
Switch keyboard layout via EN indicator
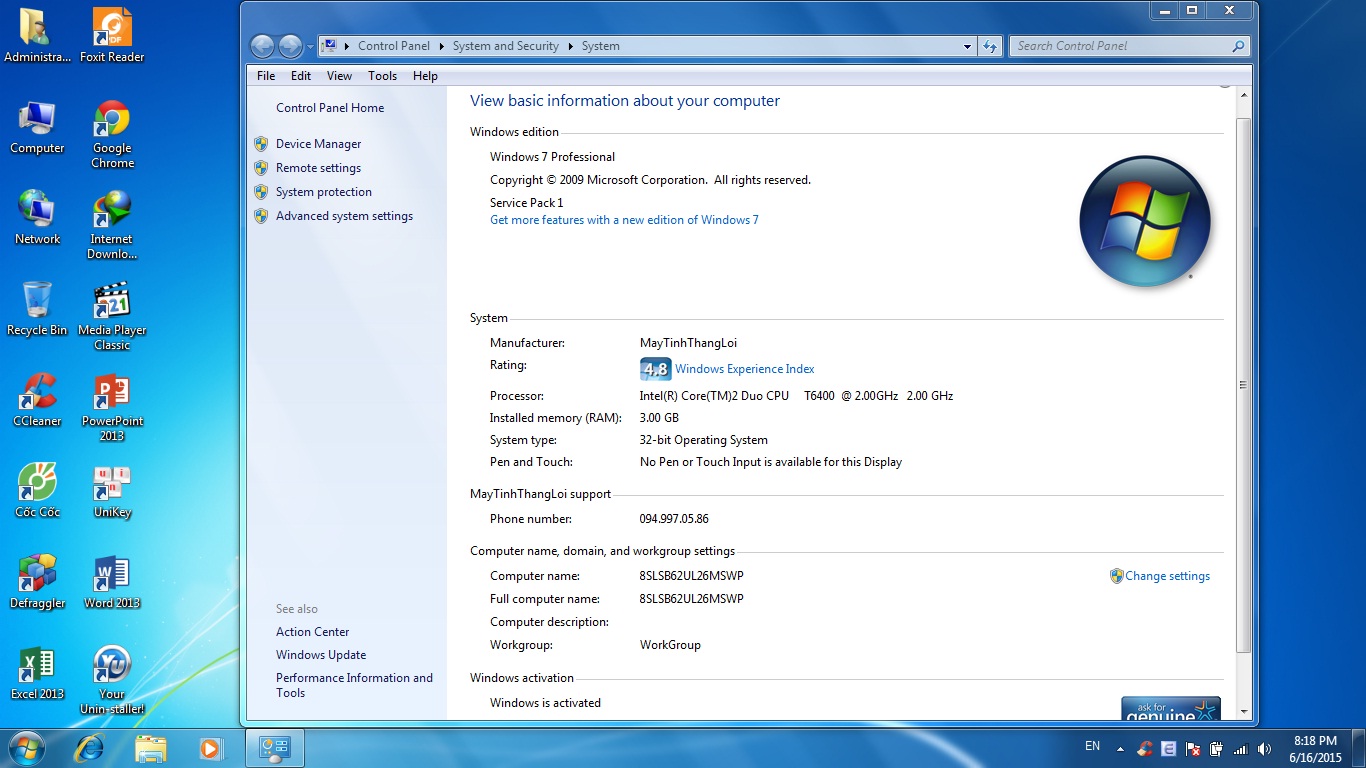pyautogui.click(x=1093, y=747)
